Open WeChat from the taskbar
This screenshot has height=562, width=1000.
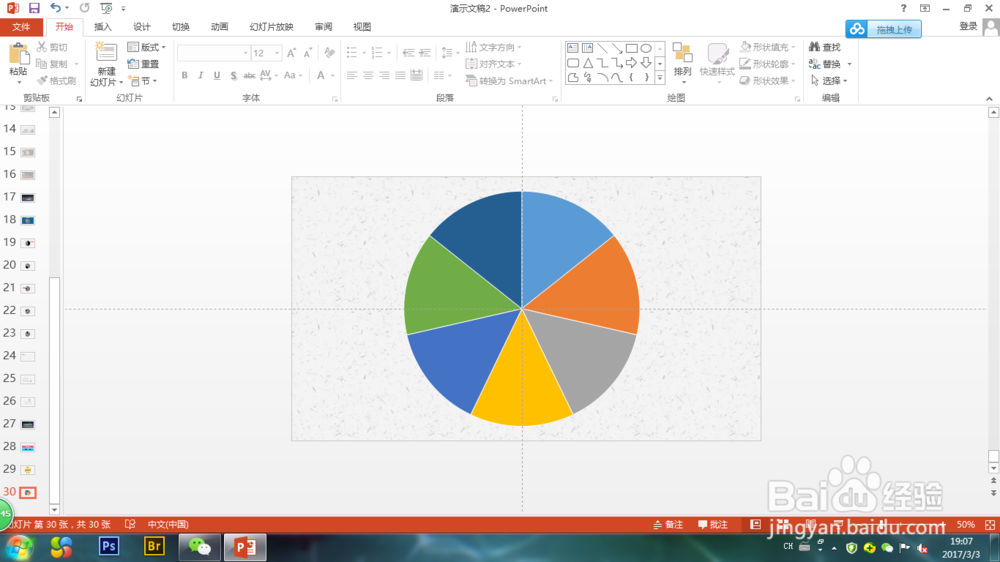[200, 547]
